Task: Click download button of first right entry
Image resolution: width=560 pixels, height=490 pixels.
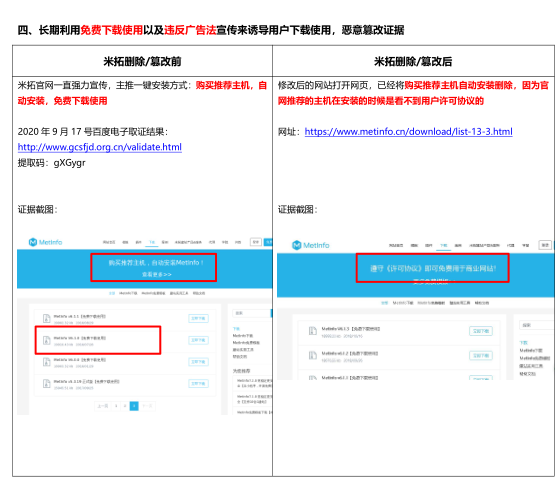Action: pos(481,331)
